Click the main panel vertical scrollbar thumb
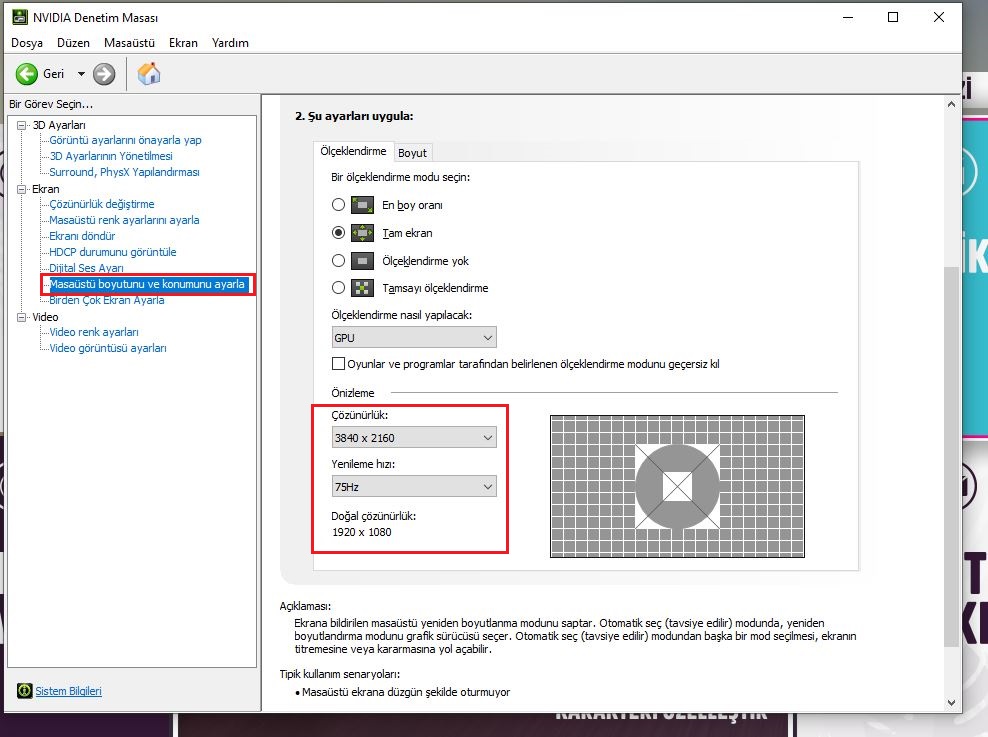This screenshot has width=988, height=737. pyautogui.click(x=951, y=456)
